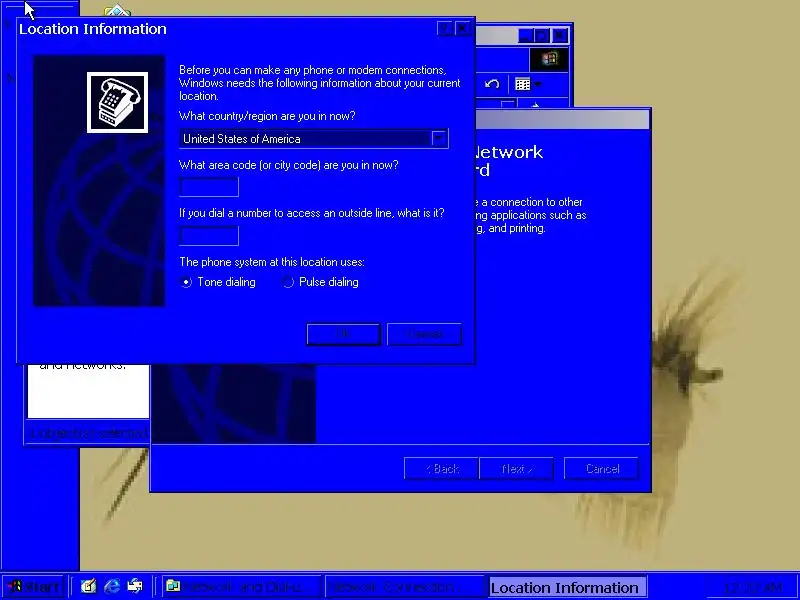Minimize the Network and Dial-up Connections window
The image size is (800, 600).
(x=526, y=36)
